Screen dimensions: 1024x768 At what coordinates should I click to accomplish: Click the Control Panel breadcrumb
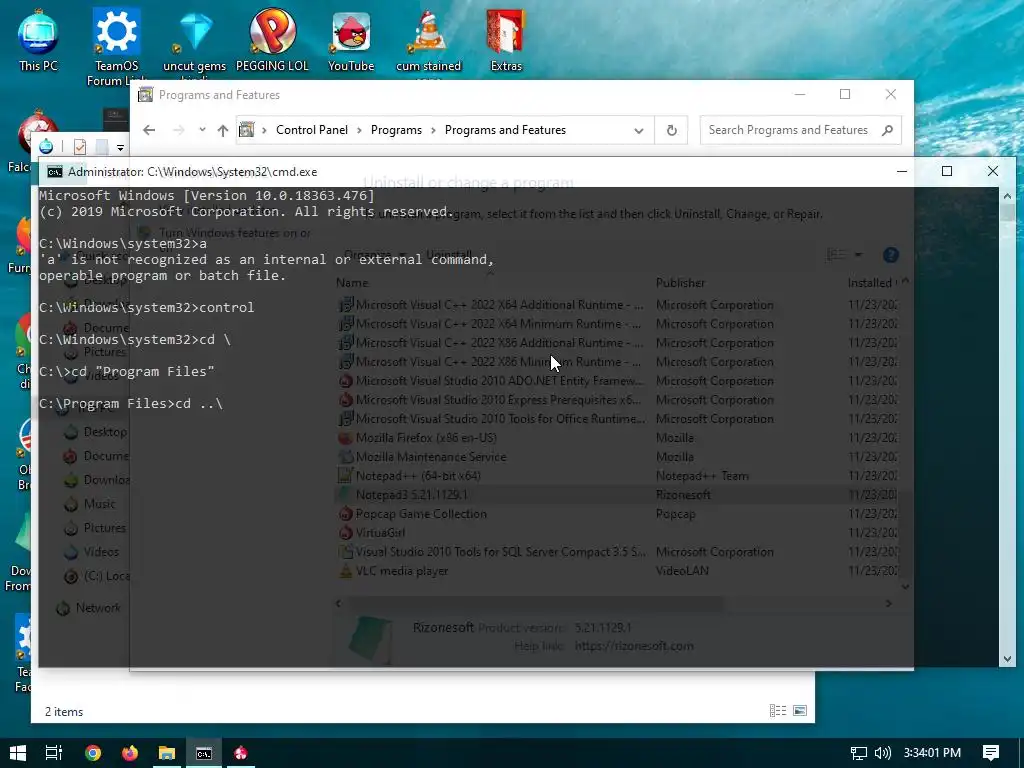[312, 130]
